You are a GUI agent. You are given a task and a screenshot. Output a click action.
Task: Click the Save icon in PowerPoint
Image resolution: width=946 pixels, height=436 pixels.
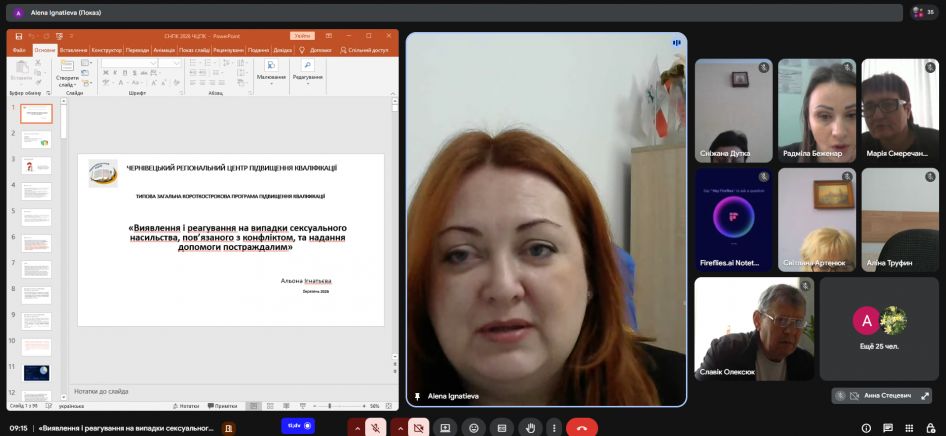tap(18, 35)
